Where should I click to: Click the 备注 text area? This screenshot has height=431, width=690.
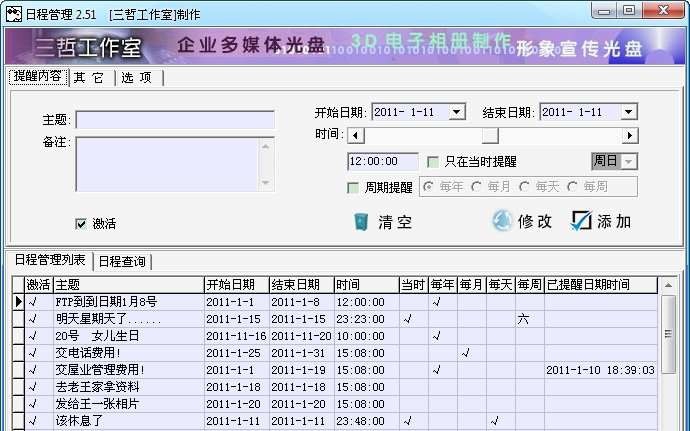(168, 164)
